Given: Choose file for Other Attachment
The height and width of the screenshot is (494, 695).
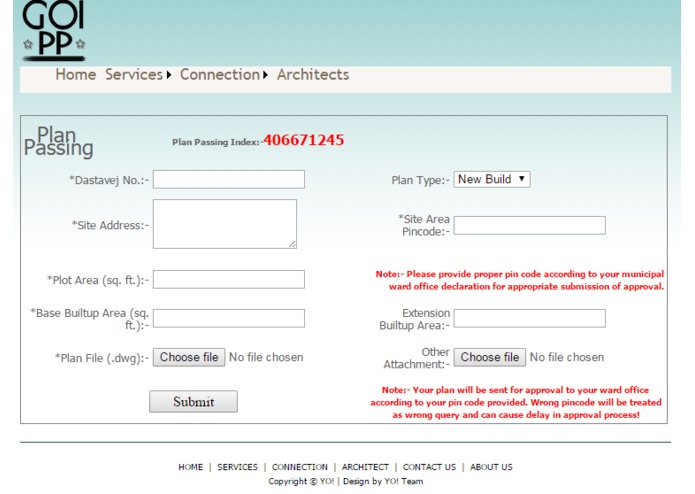Looking at the screenshot, I should pyautogui.click(x=490, y=358).
